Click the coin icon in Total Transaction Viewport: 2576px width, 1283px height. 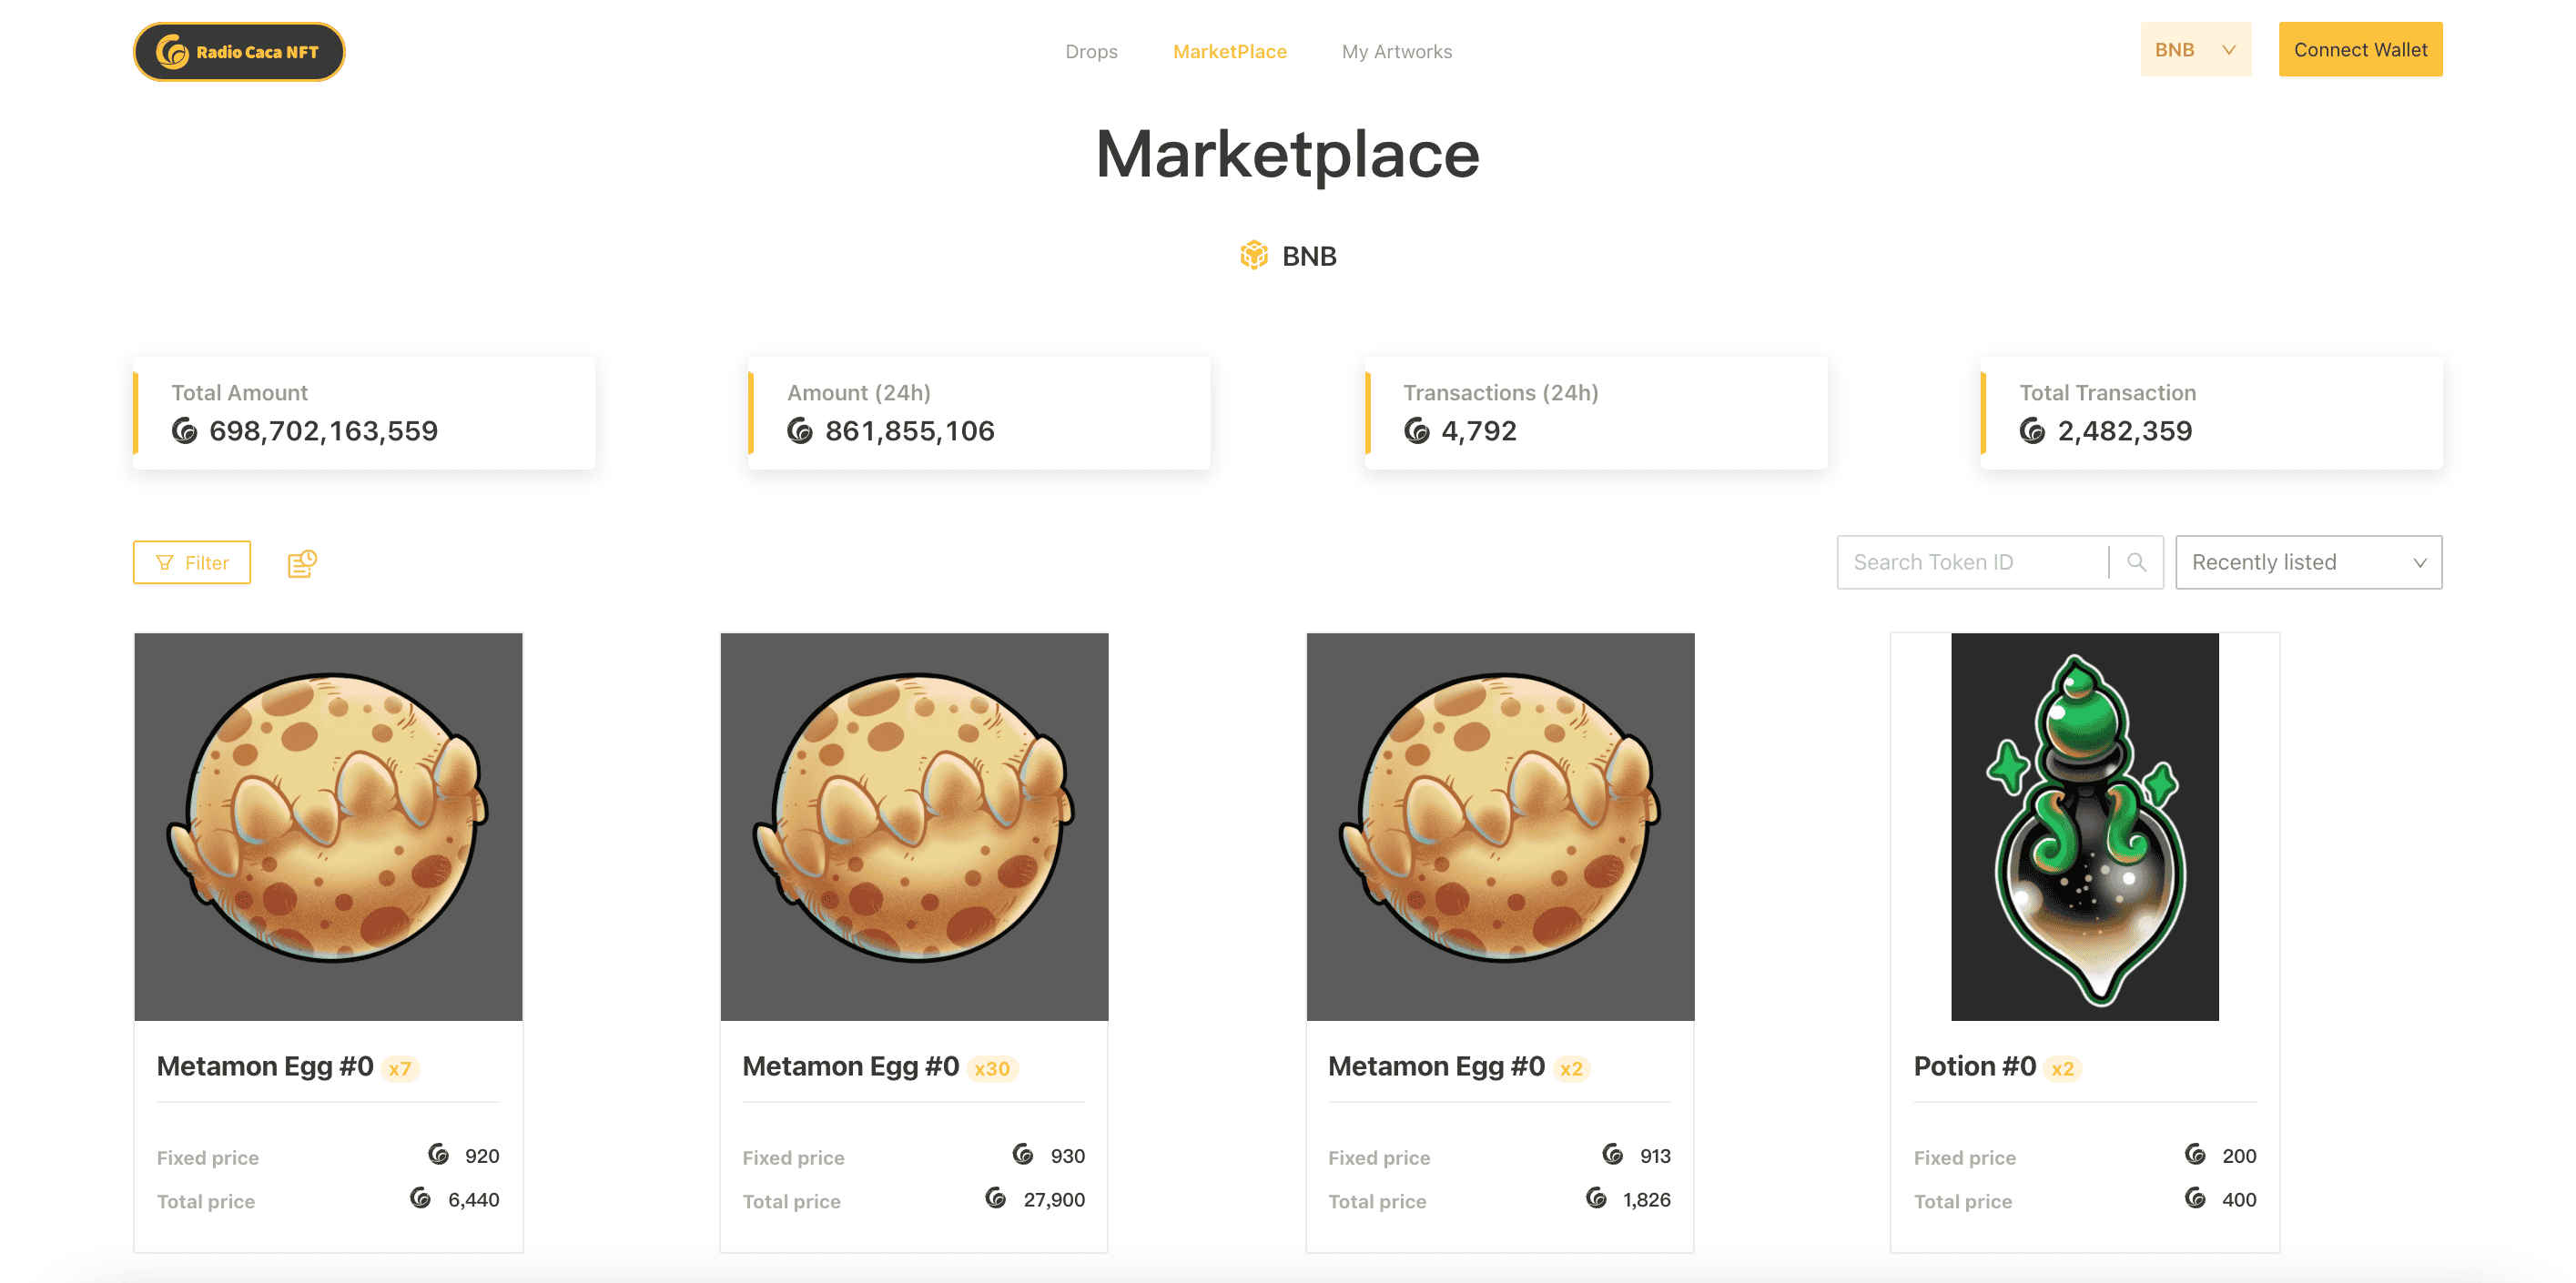pos(2032,431)
